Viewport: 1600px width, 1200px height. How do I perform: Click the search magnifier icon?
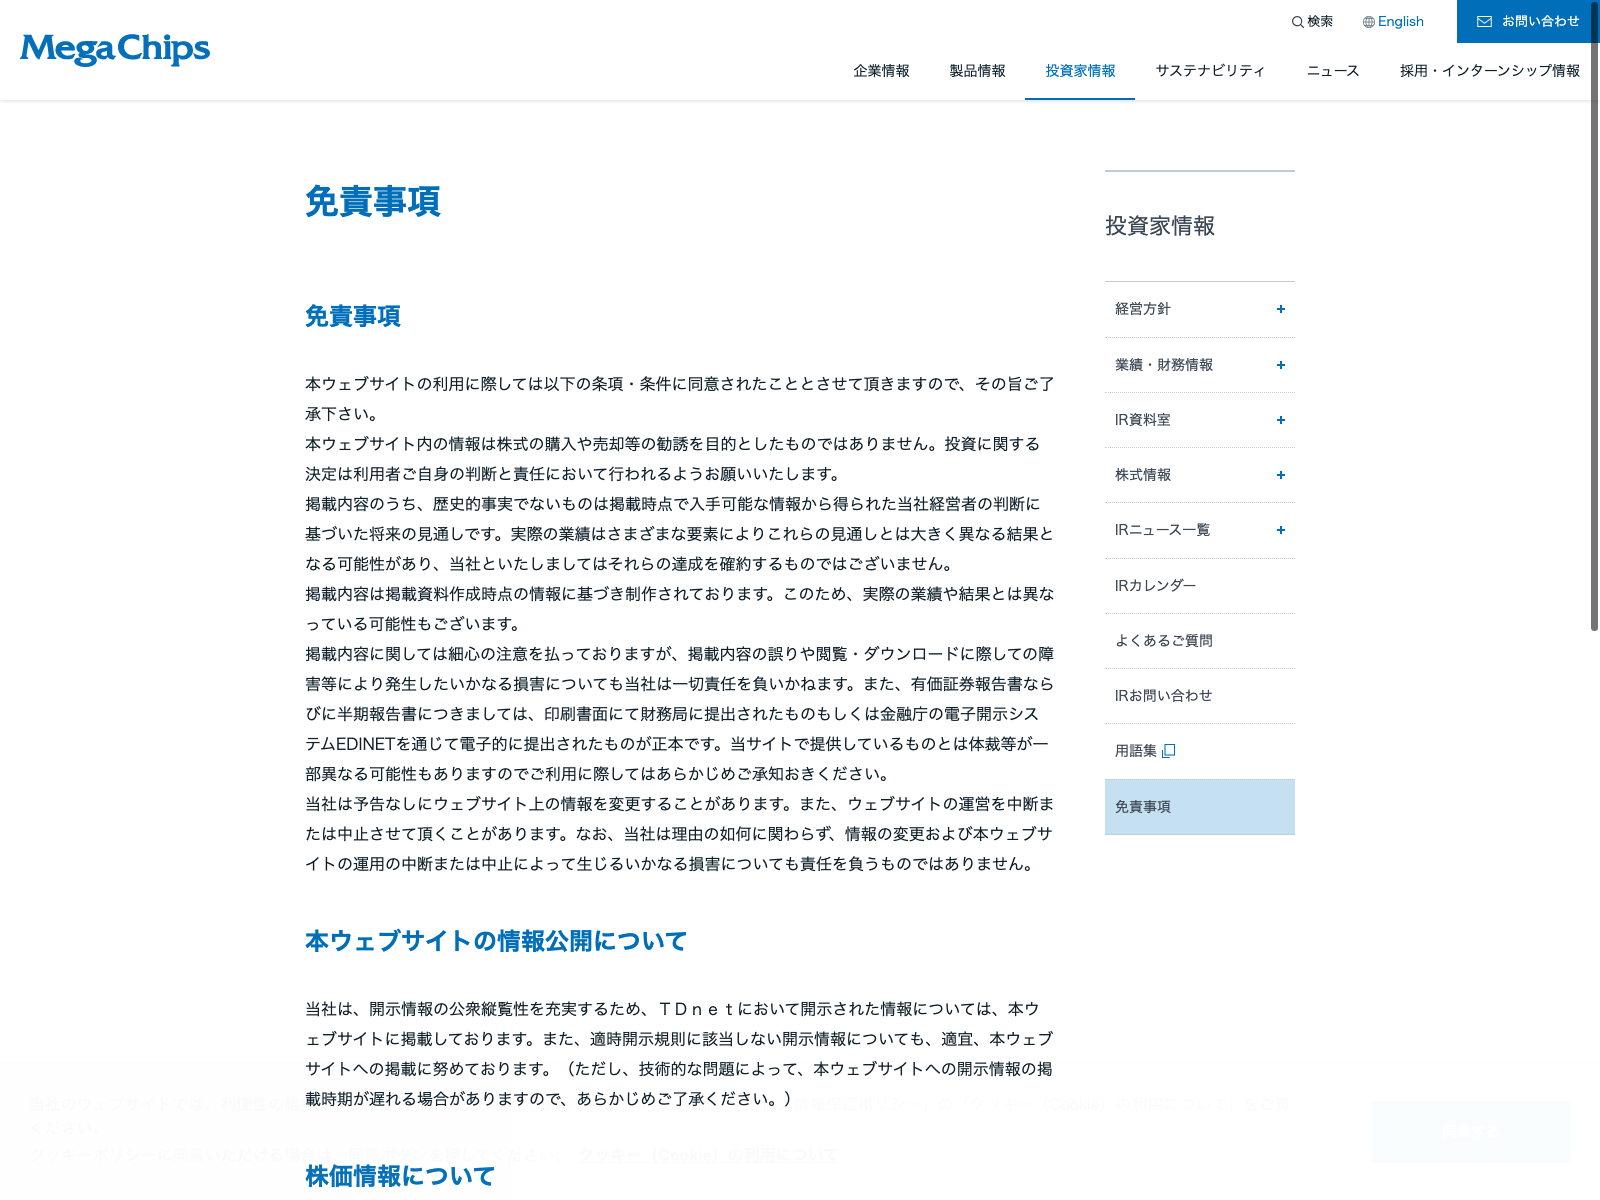click(1297, 22)
